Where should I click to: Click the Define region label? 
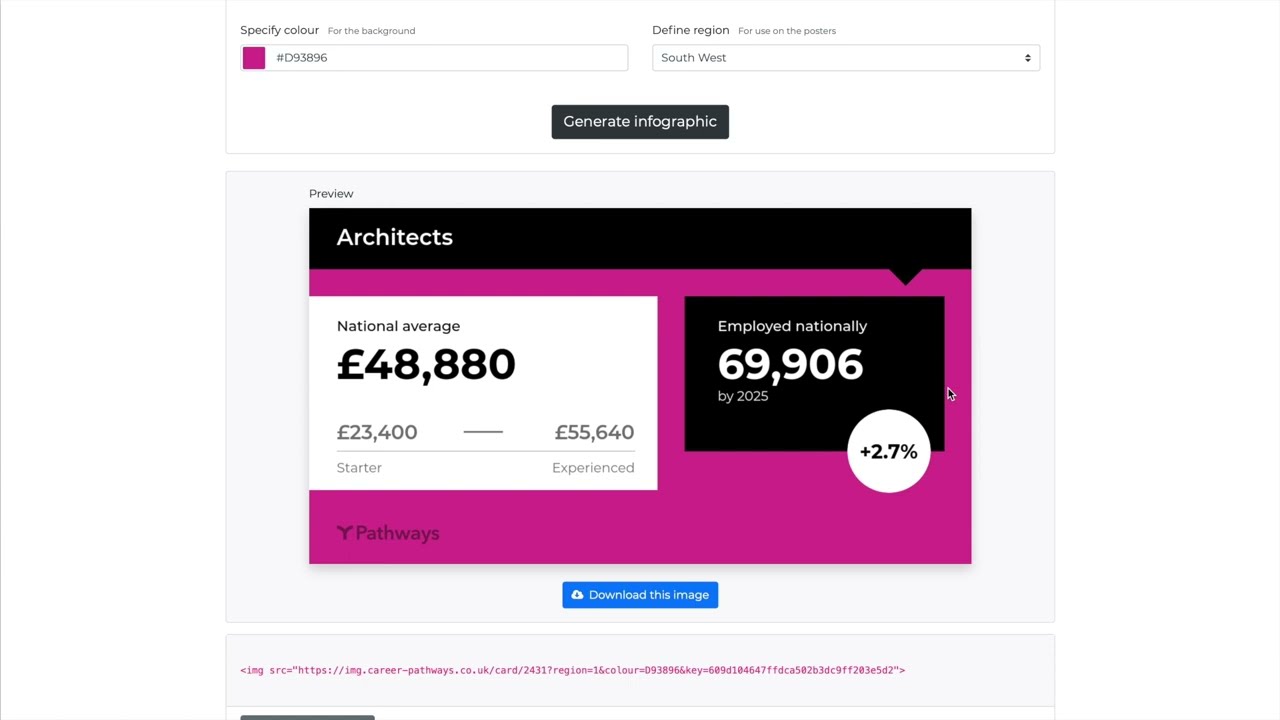(x=691, y=30)
